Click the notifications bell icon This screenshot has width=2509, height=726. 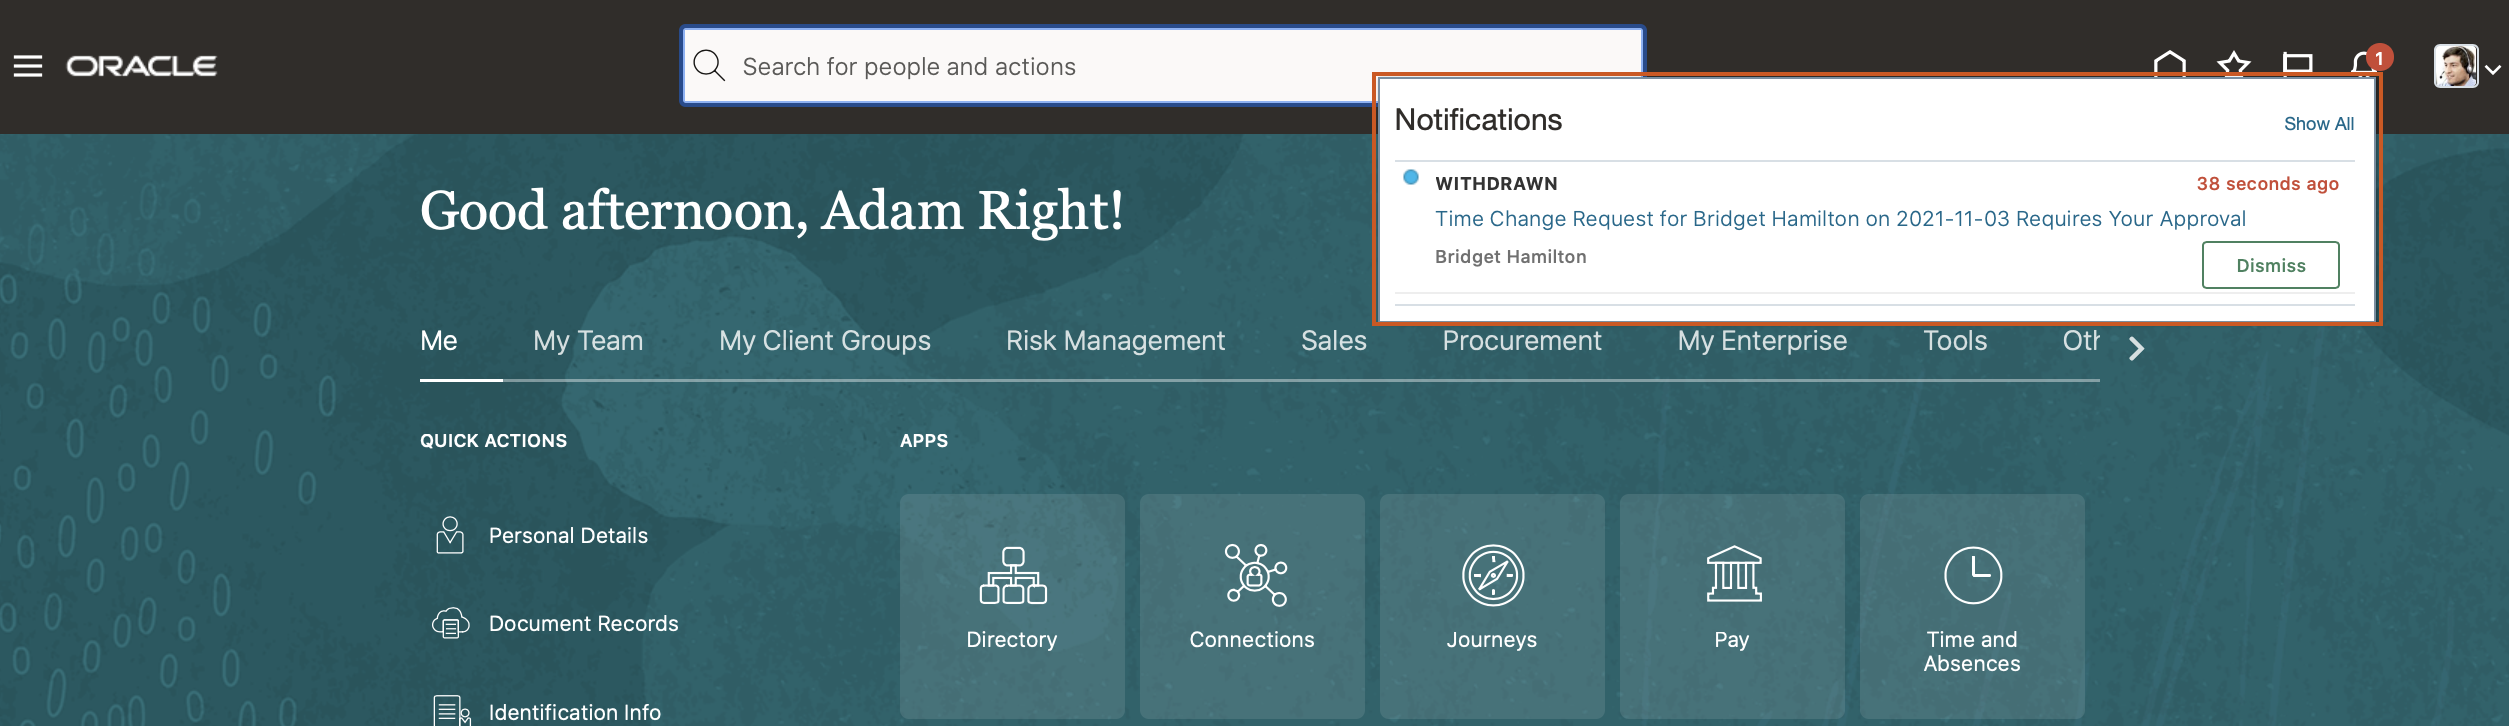pyautogui.click(x=2363, y=63)
